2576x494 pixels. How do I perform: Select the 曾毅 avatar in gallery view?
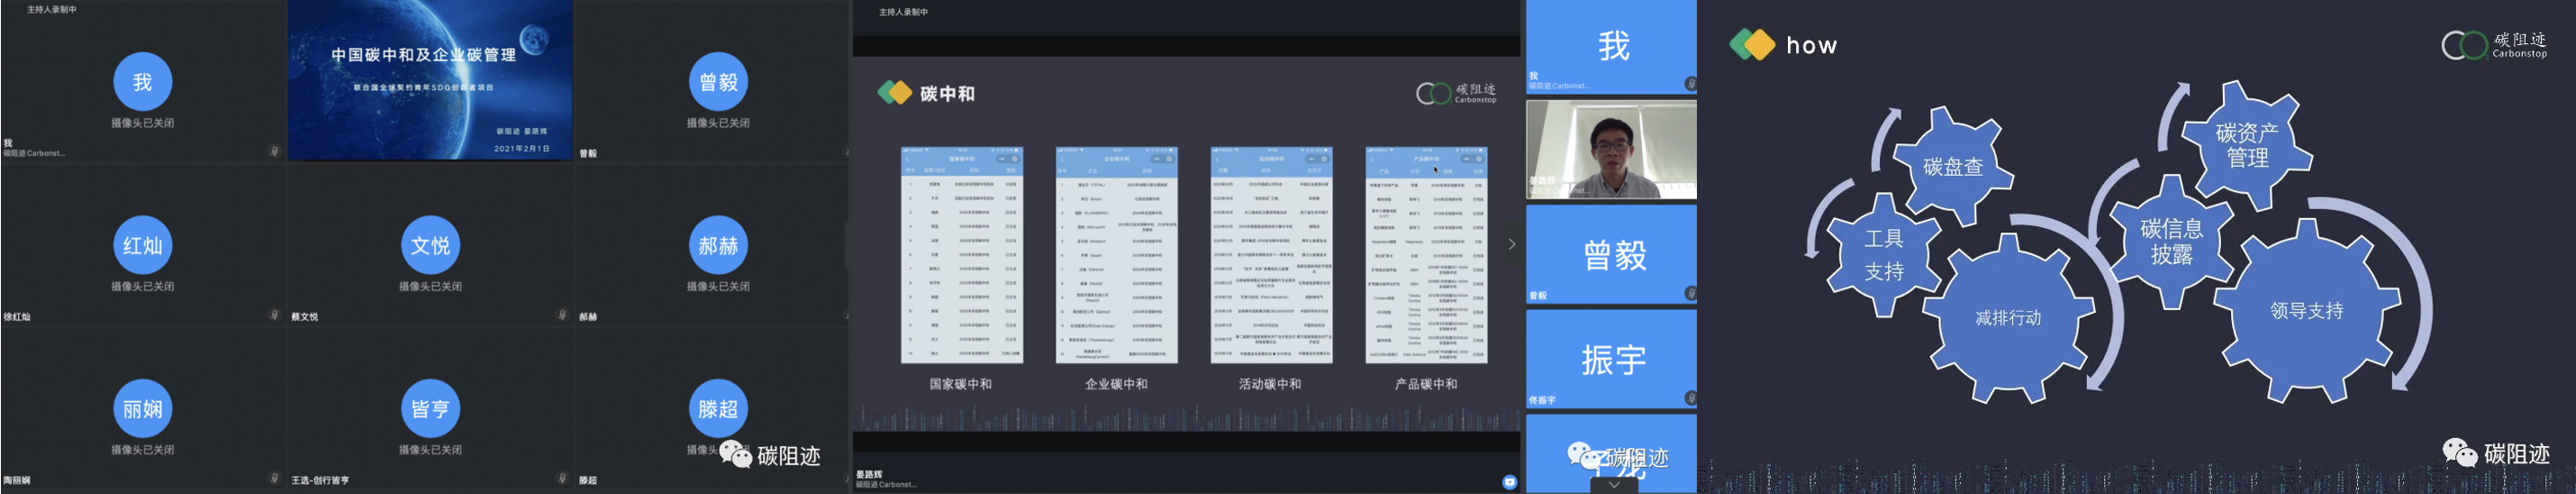tap(718, 82)
